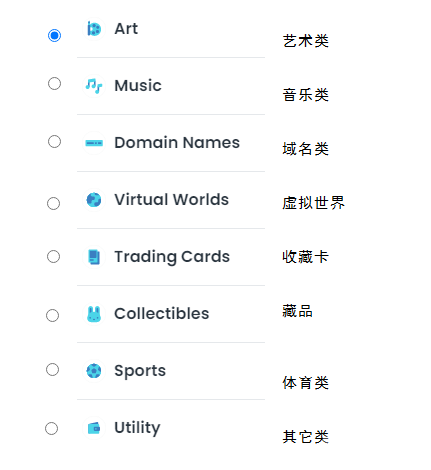Click the Music notes icon

click(x=94, y=86)
